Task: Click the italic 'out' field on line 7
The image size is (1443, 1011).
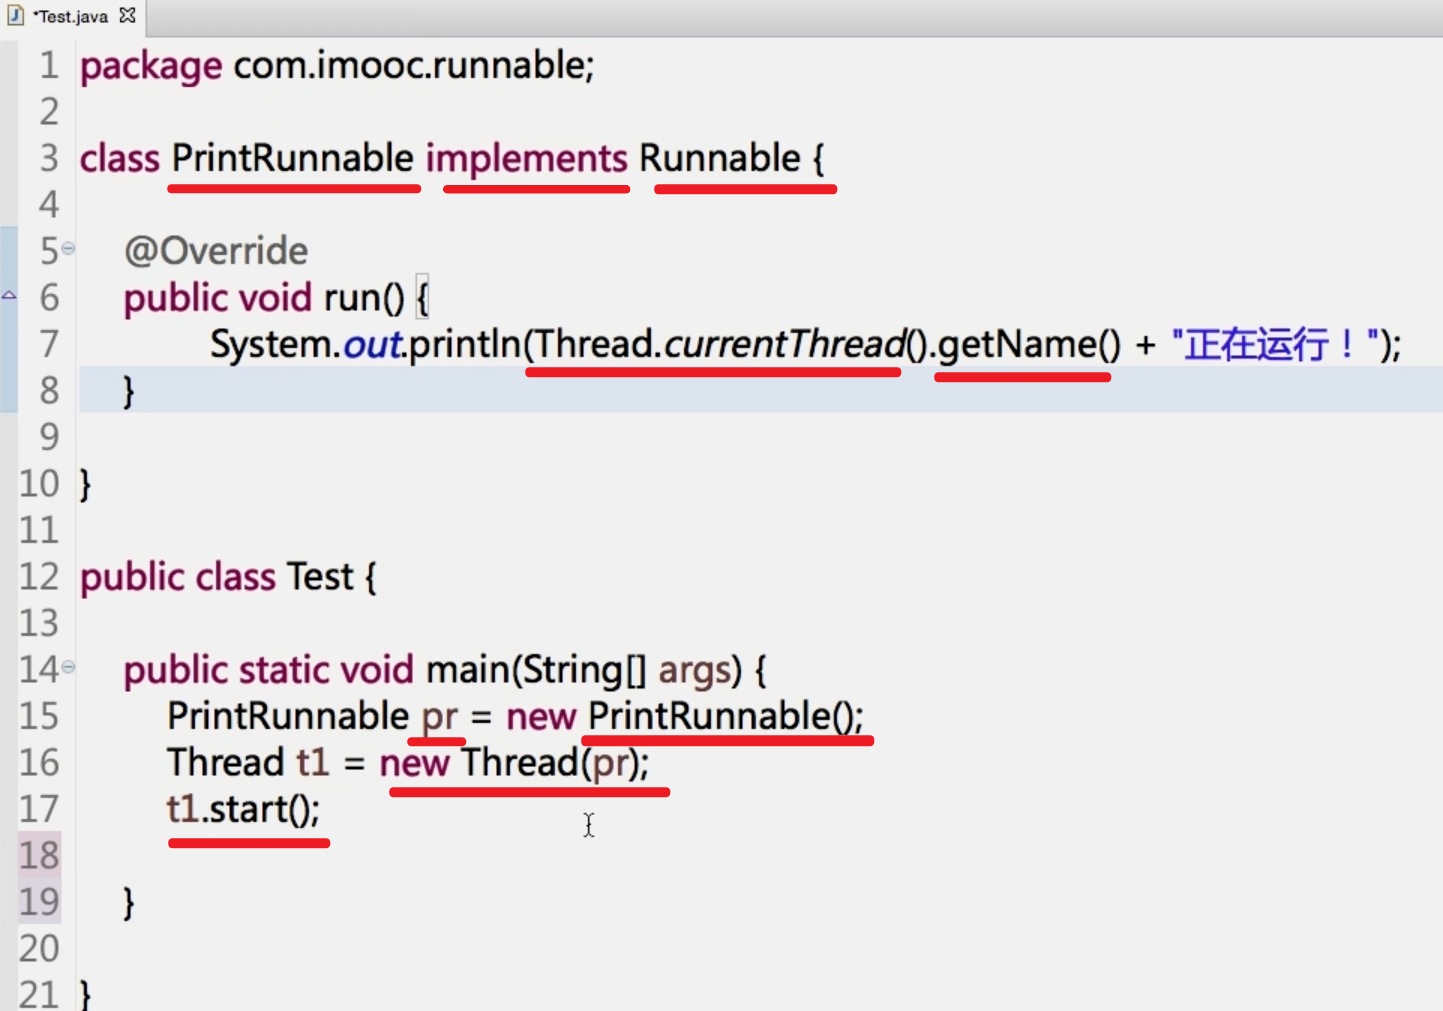Action: (x=372, y=345)
